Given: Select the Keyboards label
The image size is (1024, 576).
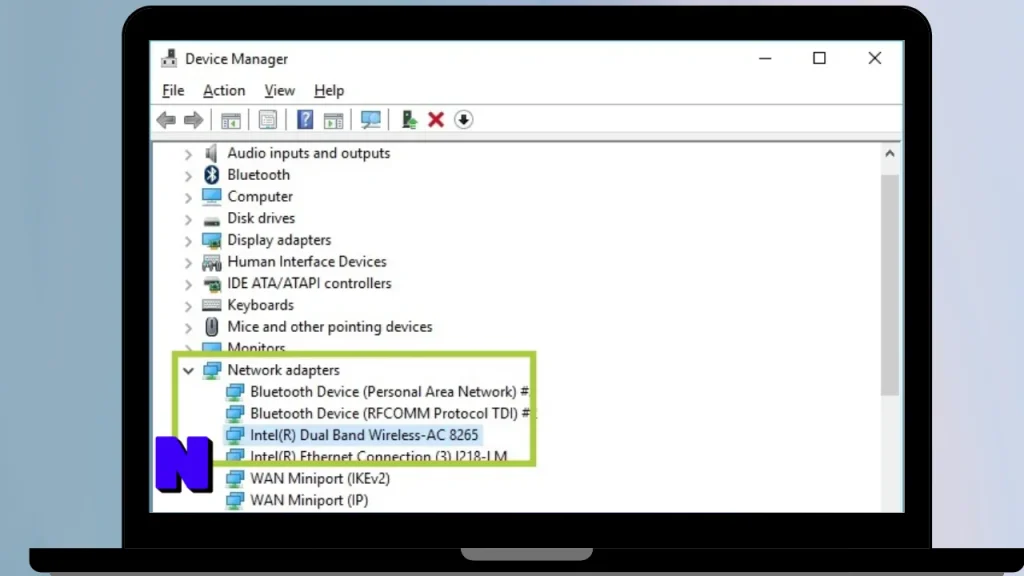Looking at the screenshot, I should point(261,305).
